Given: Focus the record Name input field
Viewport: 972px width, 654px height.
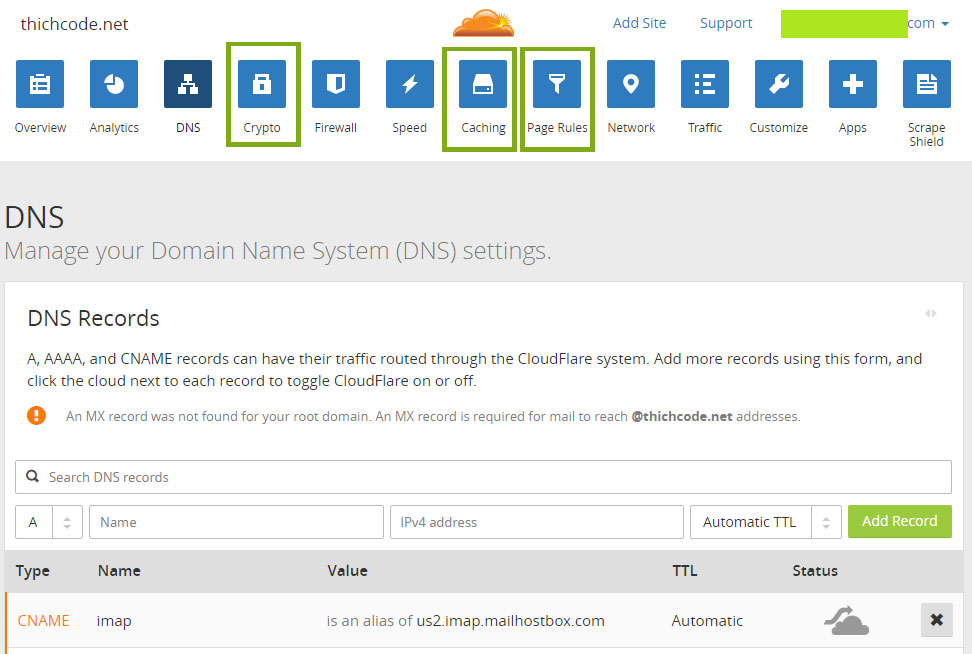Looking at the screenshot, I should point(236,522).
